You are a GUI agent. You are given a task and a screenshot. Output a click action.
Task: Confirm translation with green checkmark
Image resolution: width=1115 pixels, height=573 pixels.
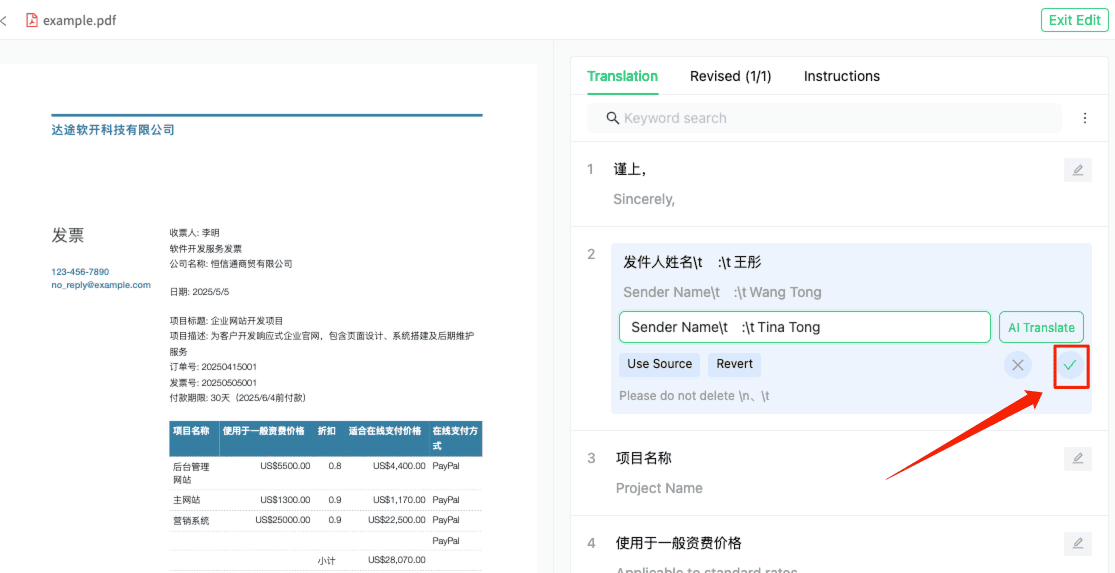click(1069, 365)
